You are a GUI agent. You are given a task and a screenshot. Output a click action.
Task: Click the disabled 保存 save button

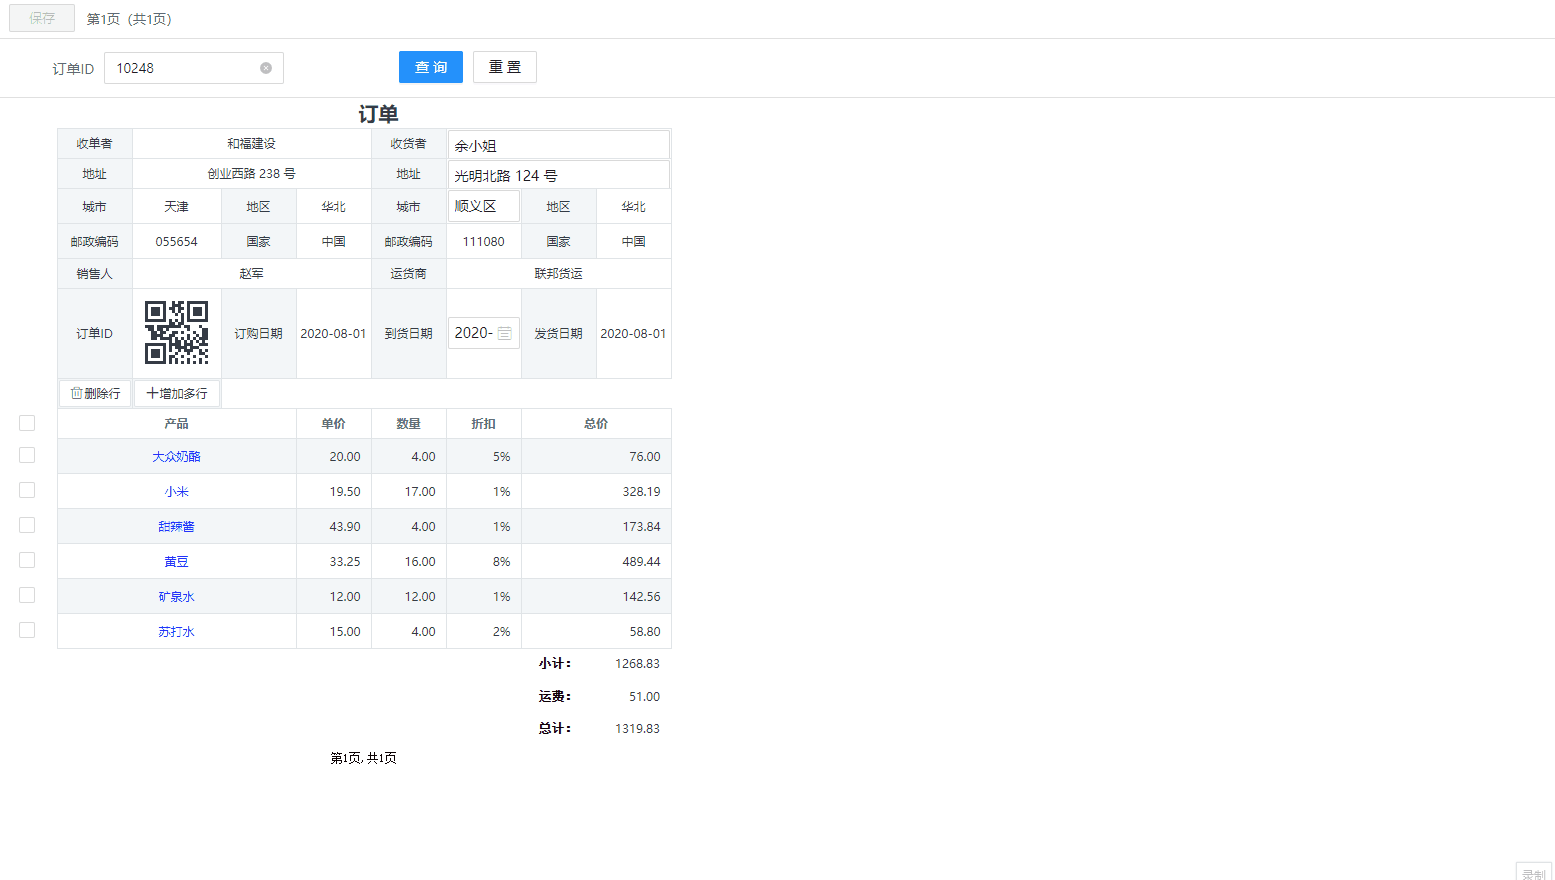point(42,18)
